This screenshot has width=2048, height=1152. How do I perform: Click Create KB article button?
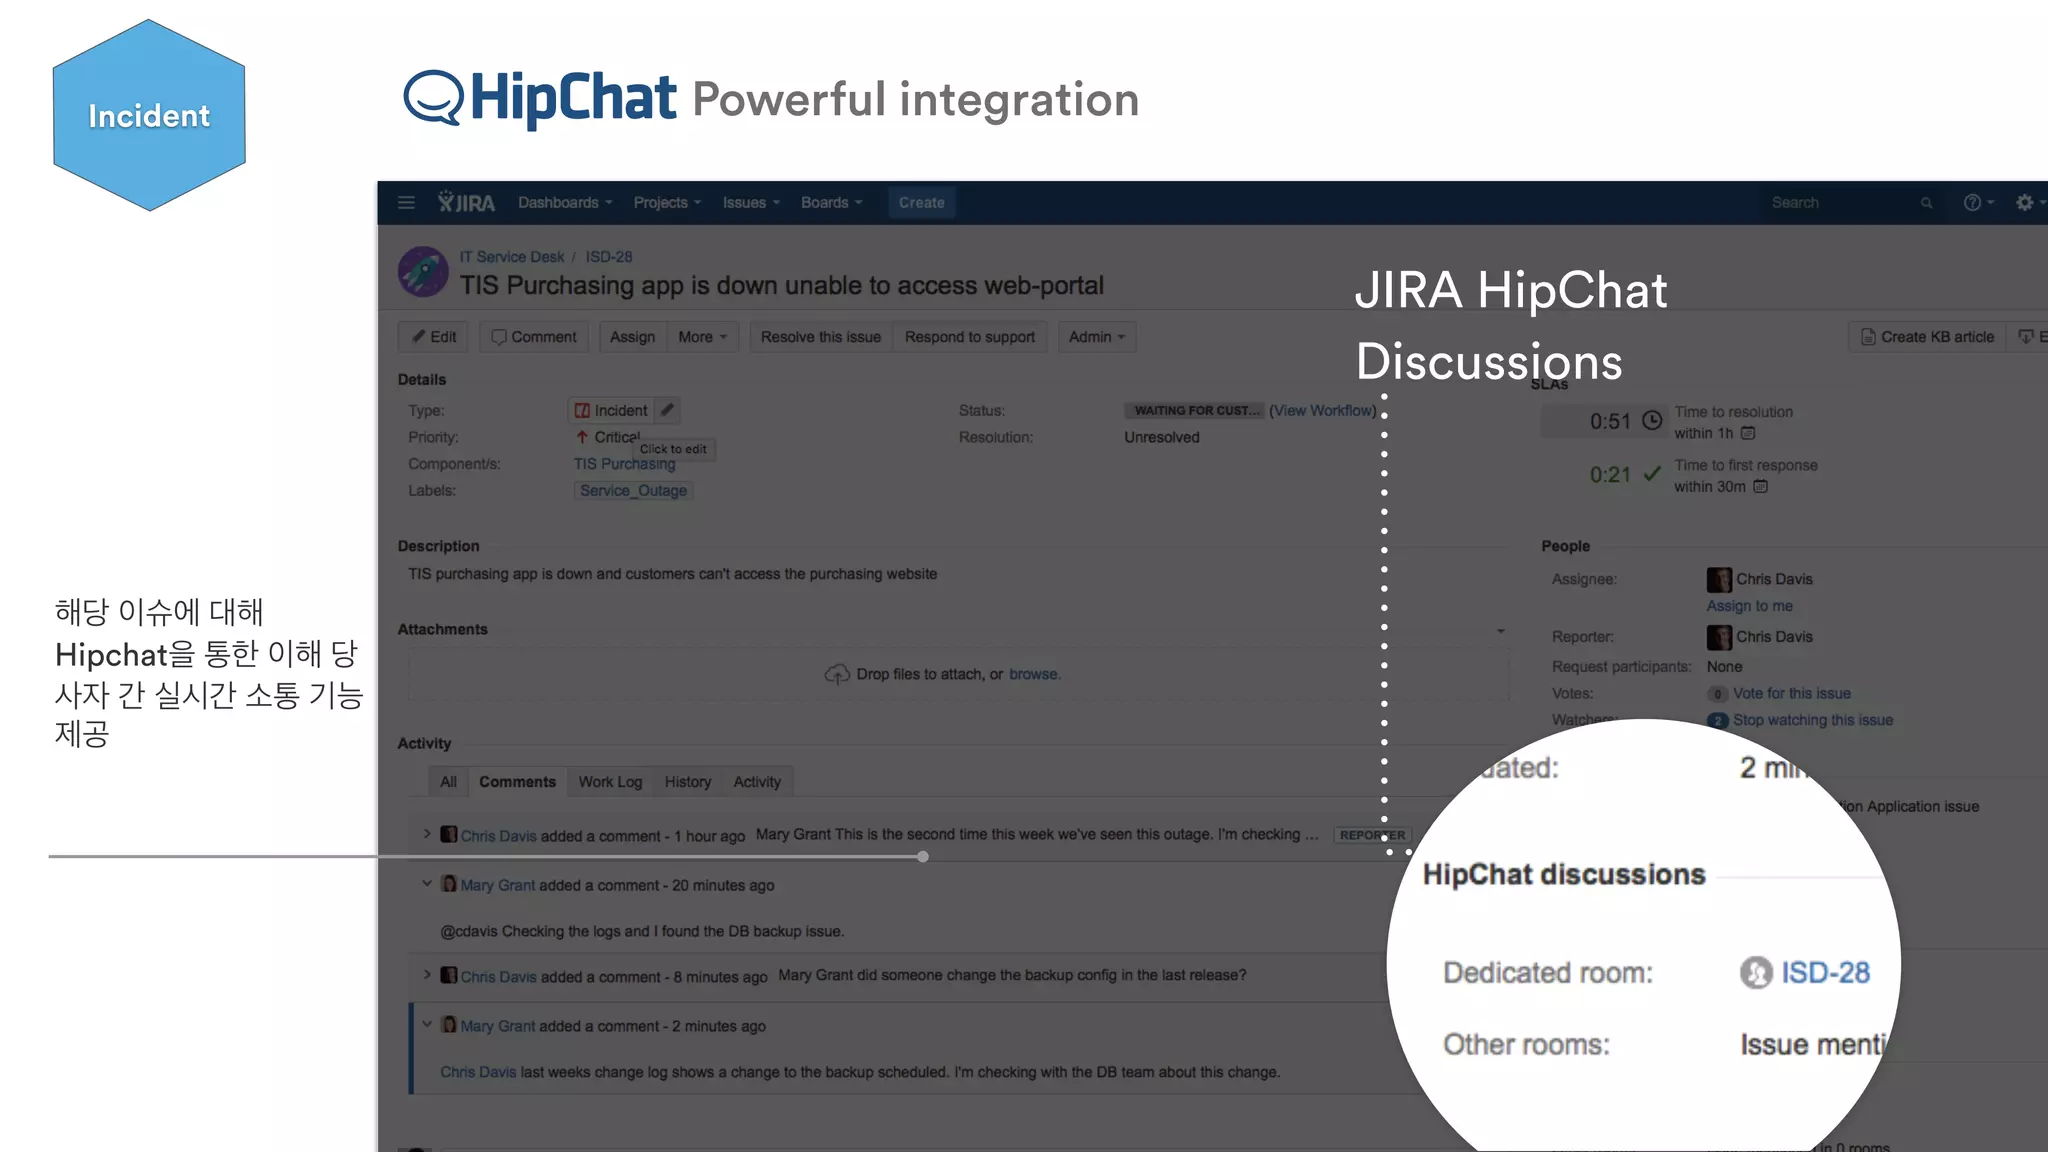click(x=1927, y=337)
